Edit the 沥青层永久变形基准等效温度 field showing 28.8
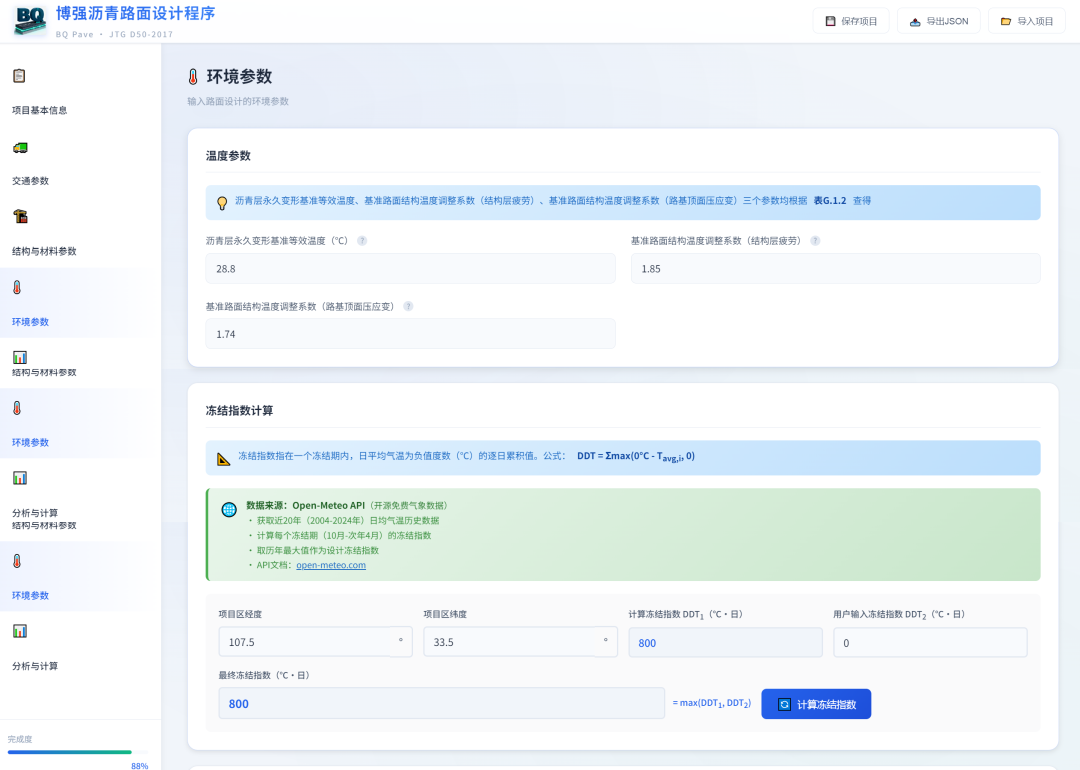The width and height of the screenshot is (1080, 770). click(411, 269)
